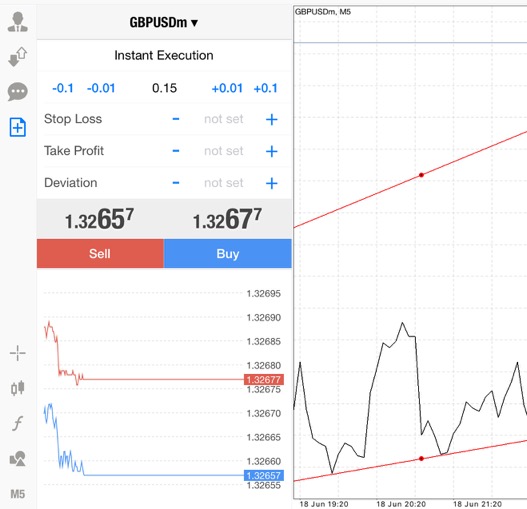This screenshot has height=509, width=527.
Task: Increase the Take Profit value
Action: tap(272, 151)
